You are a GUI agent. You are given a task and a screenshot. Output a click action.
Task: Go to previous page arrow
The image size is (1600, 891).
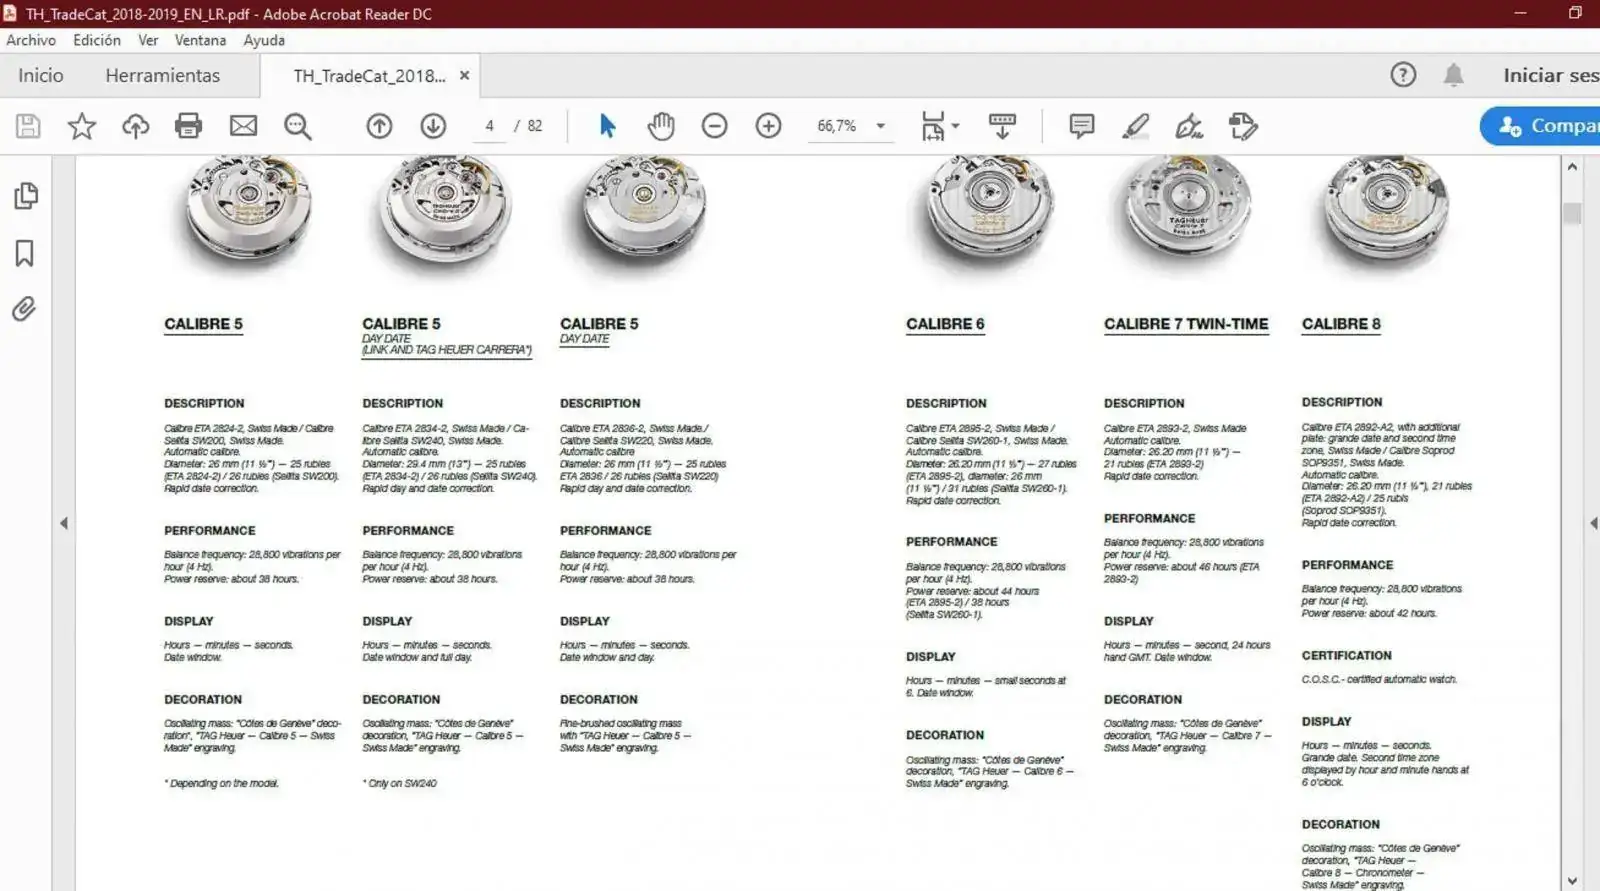coord(379,126)
